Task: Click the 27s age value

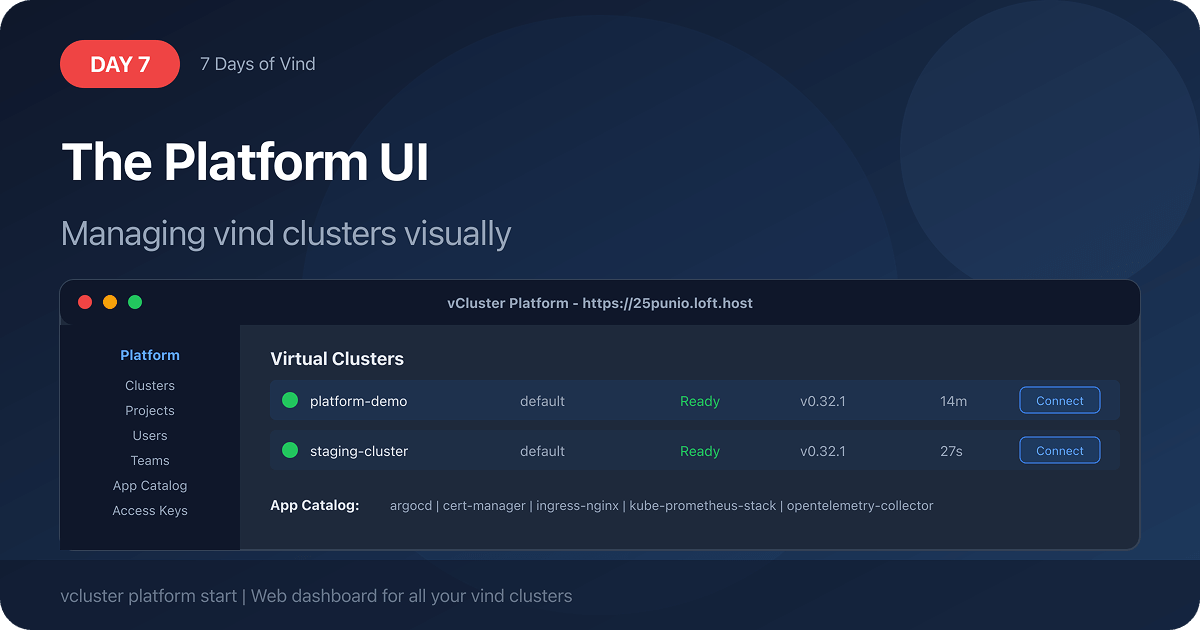Action: click(951, 451)
